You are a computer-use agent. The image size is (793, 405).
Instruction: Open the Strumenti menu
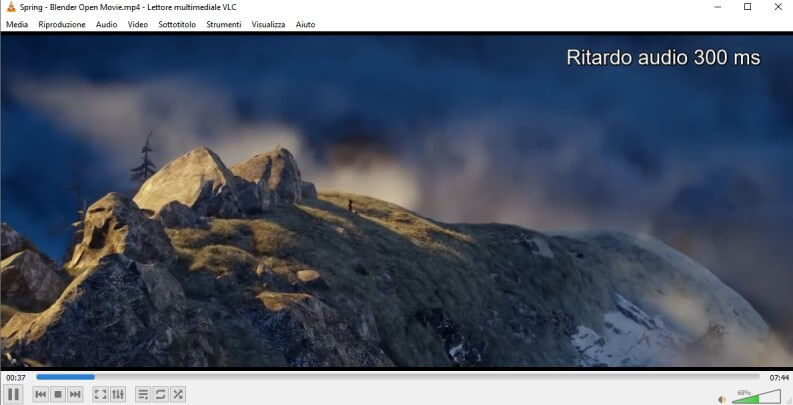click(x=224, y=24)
